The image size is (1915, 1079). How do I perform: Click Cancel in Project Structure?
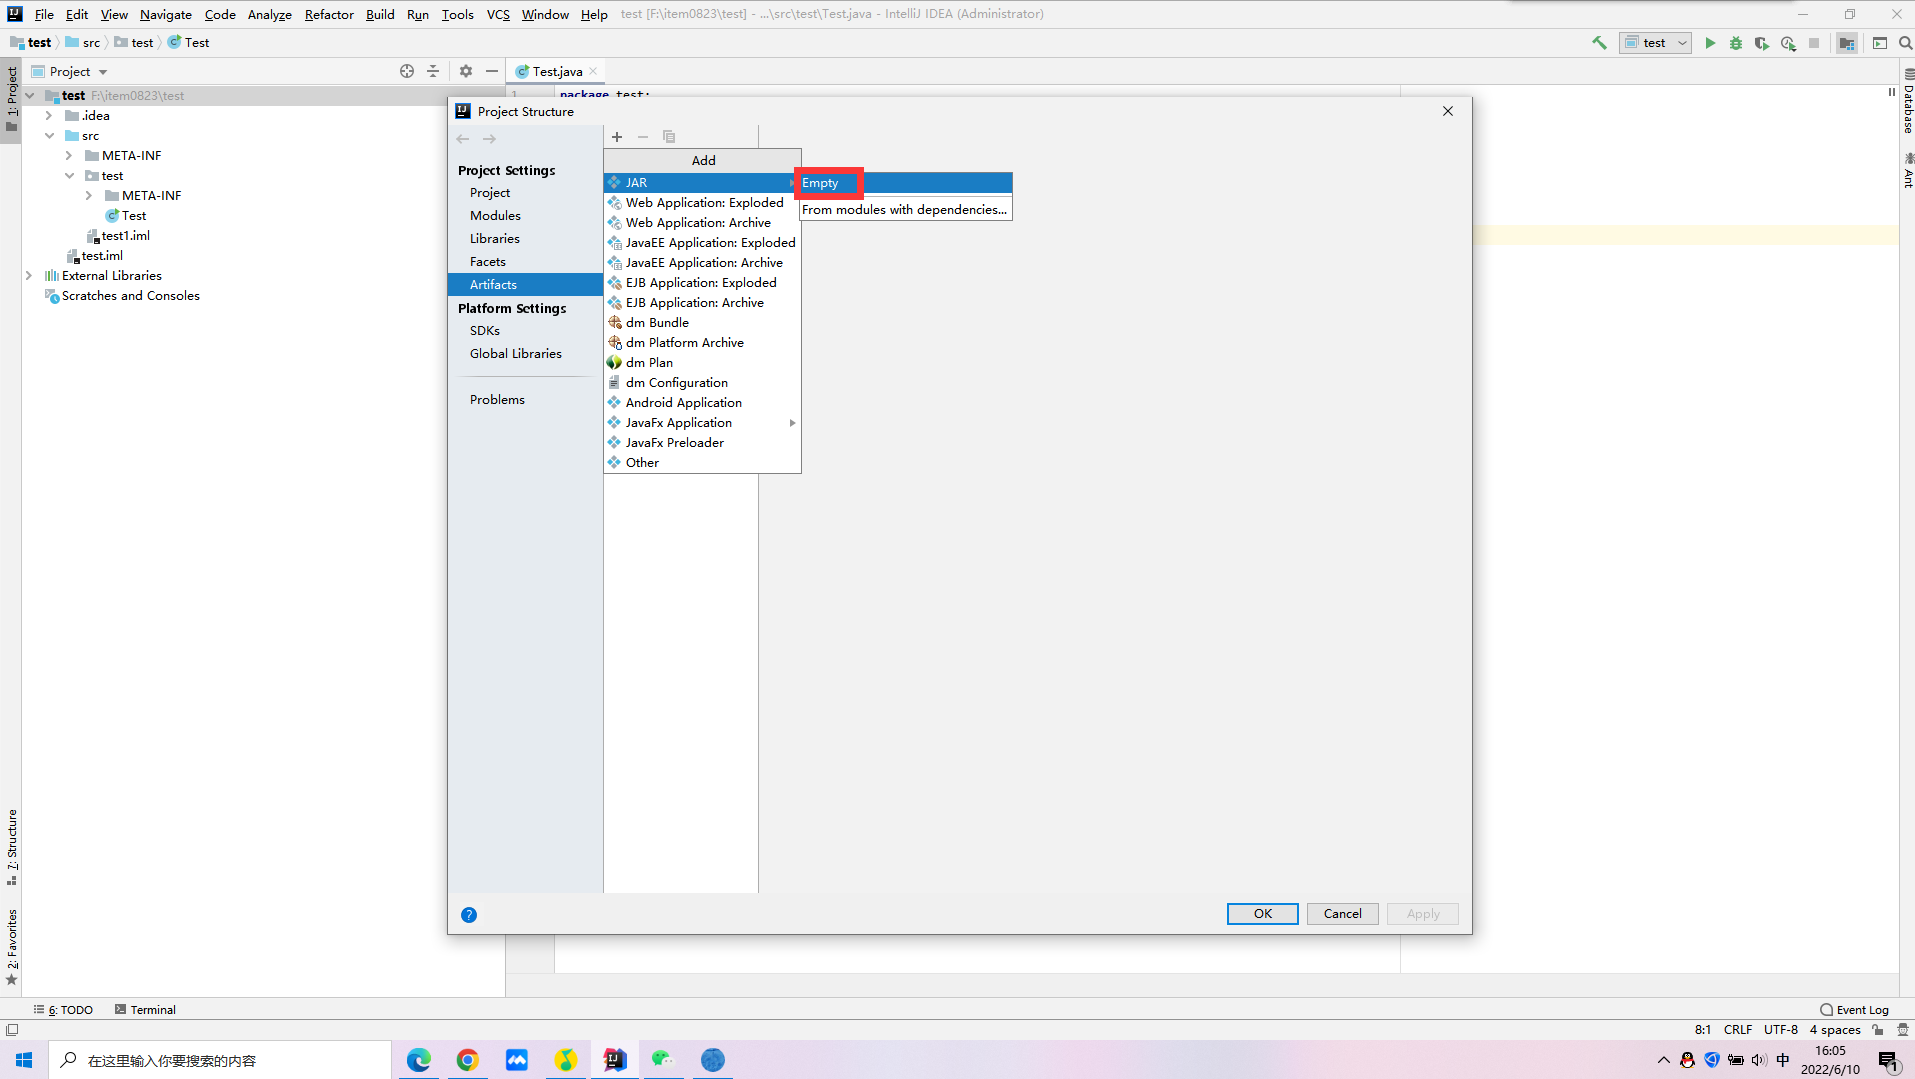tap(1342, 914)
